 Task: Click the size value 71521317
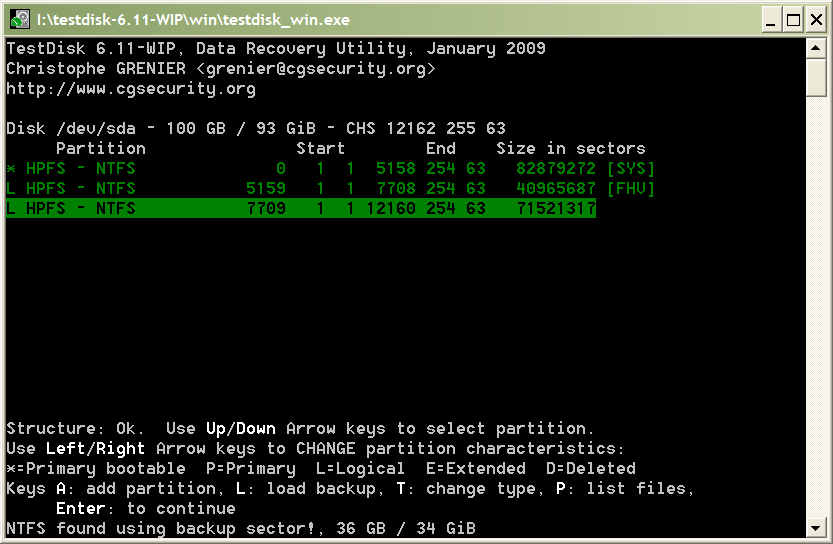coord(556,208)
